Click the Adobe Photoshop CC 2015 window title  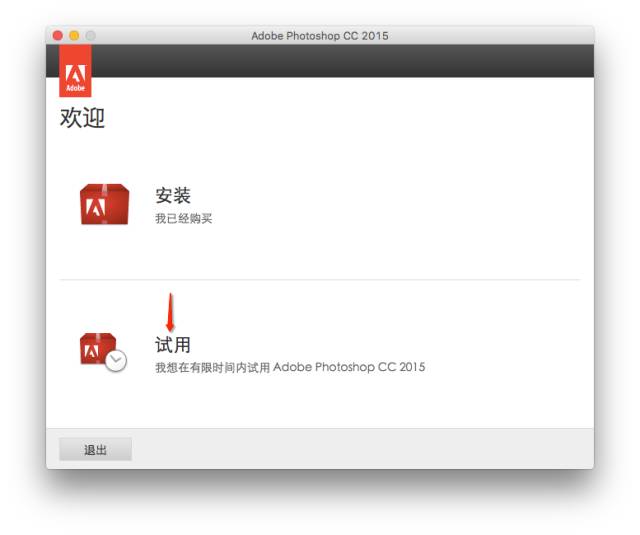(x=320, y=36)
